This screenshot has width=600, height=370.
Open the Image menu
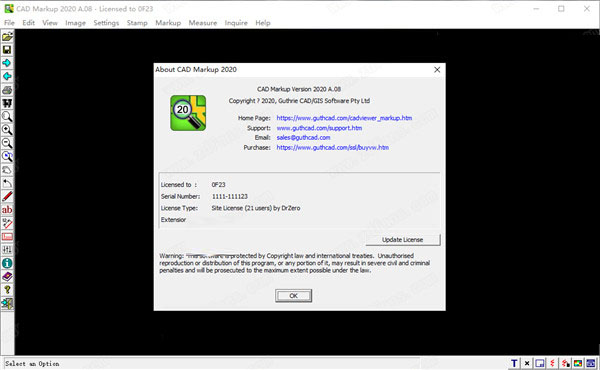(75, 23)
